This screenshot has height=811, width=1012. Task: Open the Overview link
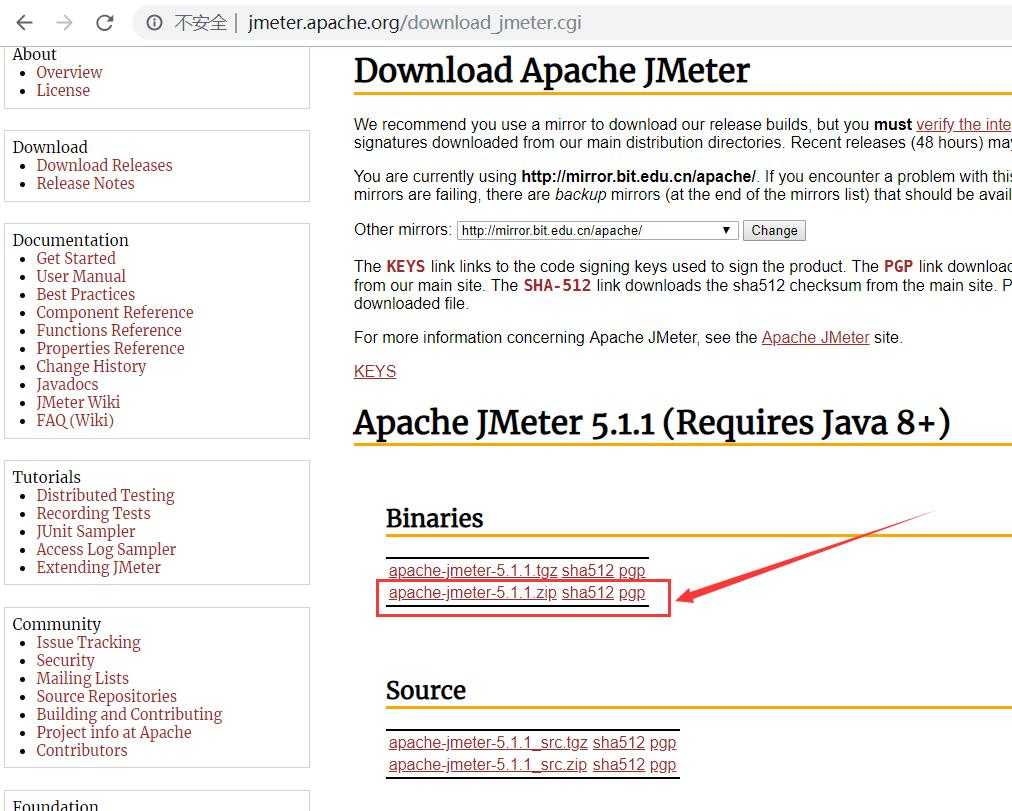click(x=69, y=72)
